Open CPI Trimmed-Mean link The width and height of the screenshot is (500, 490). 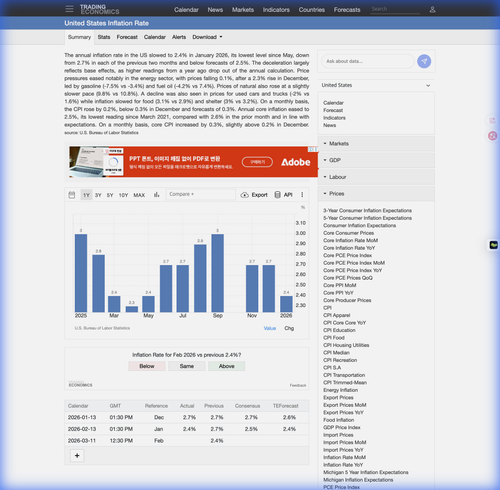point(345,383)
